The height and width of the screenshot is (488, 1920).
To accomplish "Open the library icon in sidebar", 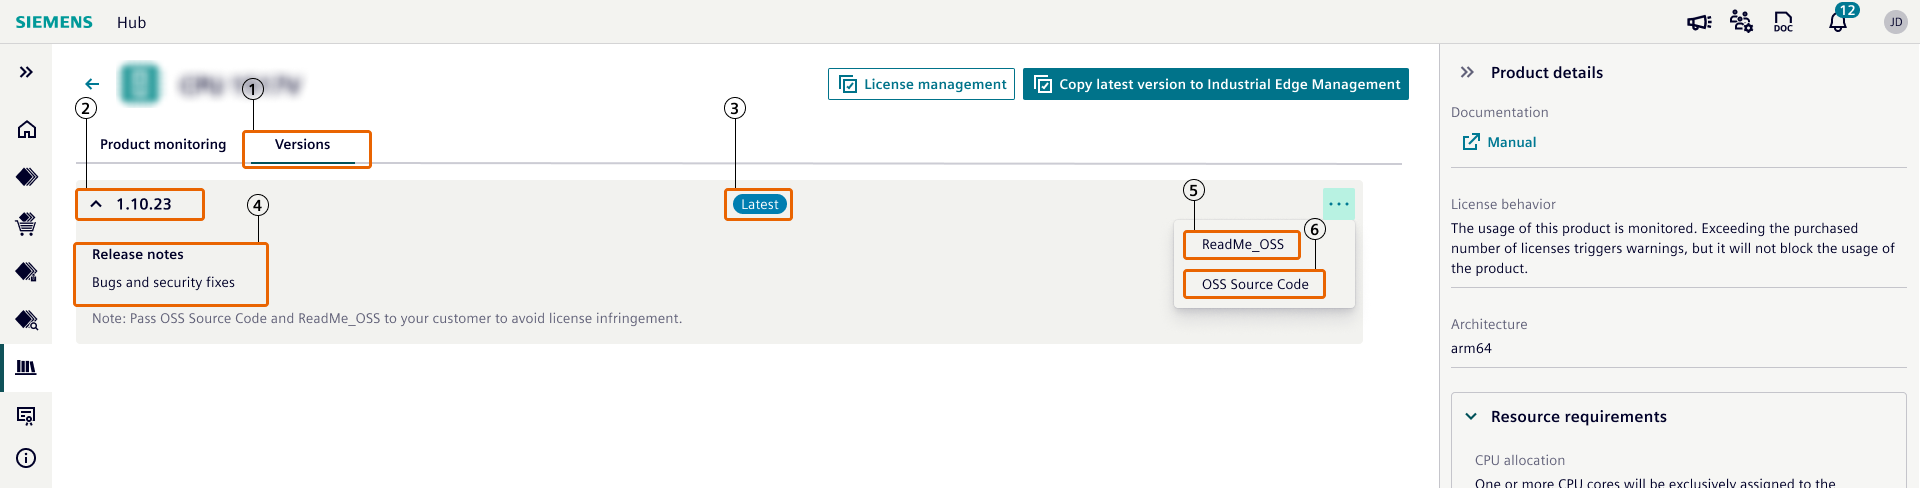I will click(x=27, y=367).
